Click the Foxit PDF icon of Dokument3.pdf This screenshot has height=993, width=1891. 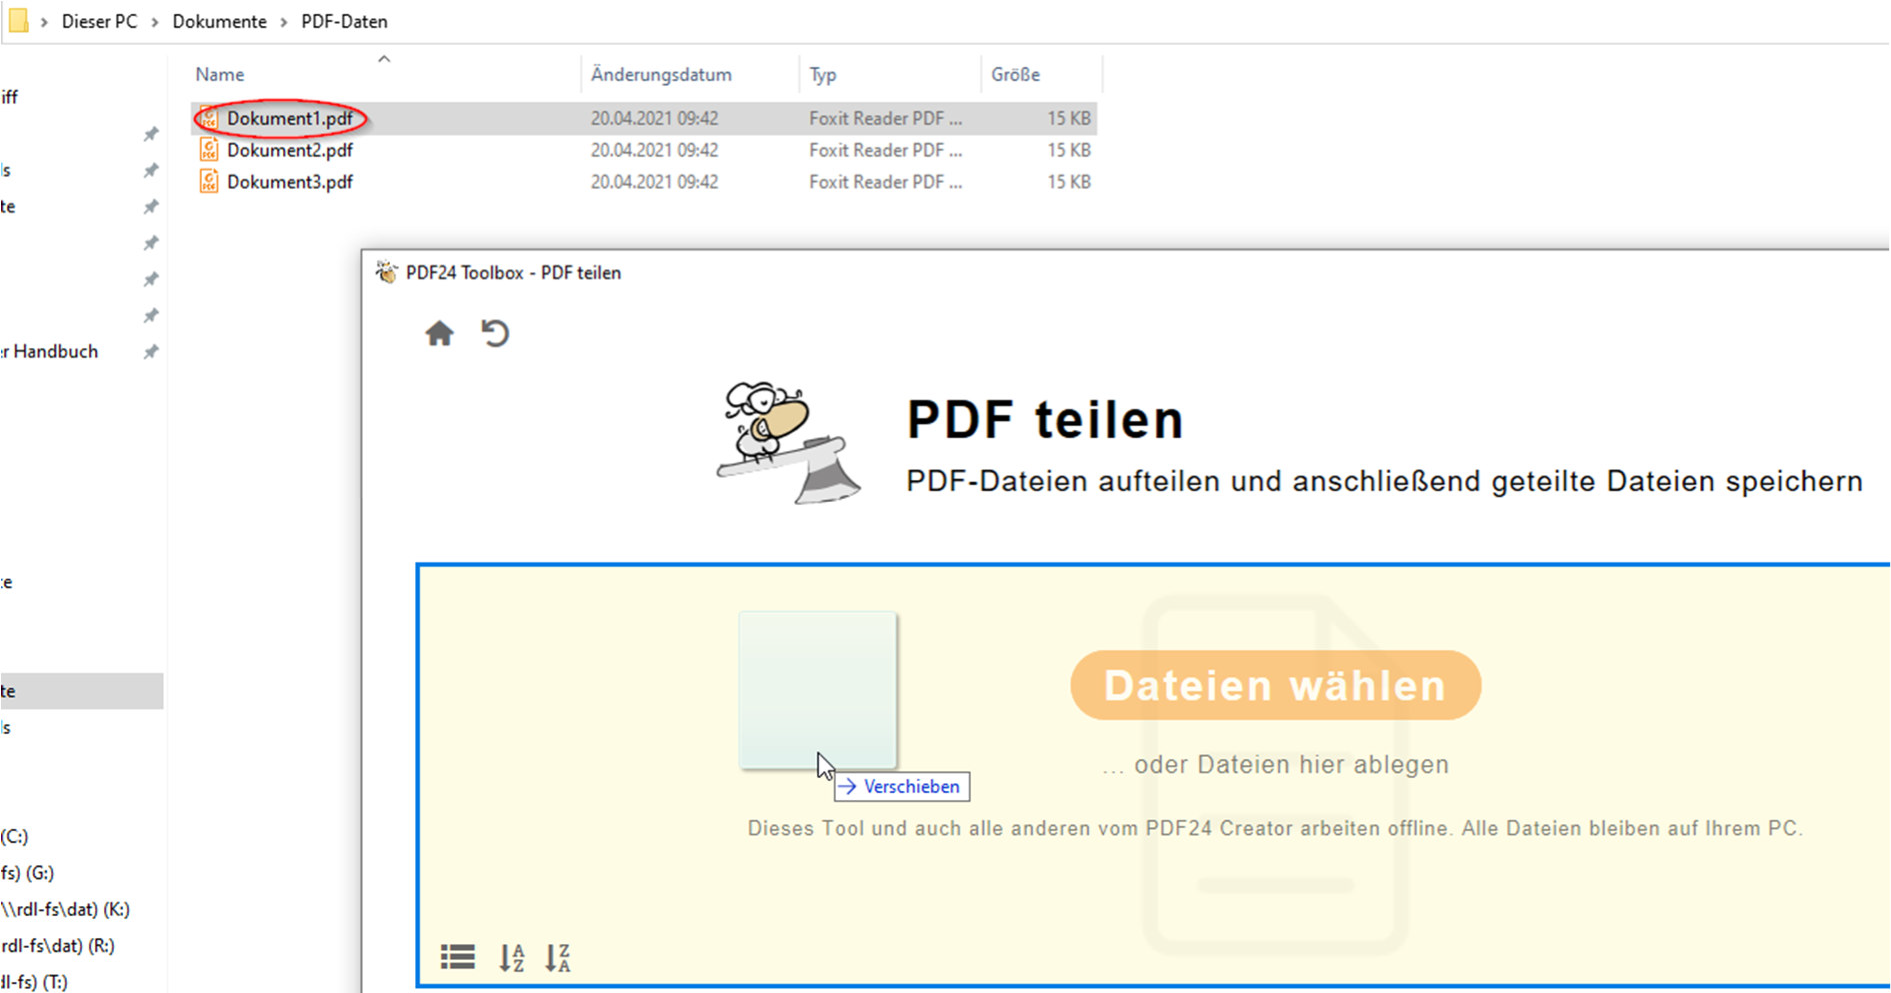(x=208, y=181)
